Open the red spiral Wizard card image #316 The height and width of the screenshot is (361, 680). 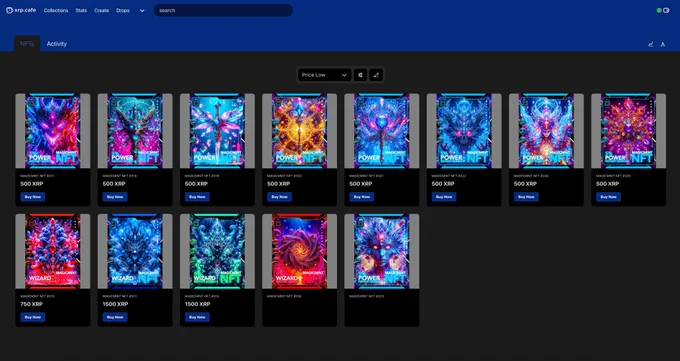pyautogui.click(x=299, y=251)
